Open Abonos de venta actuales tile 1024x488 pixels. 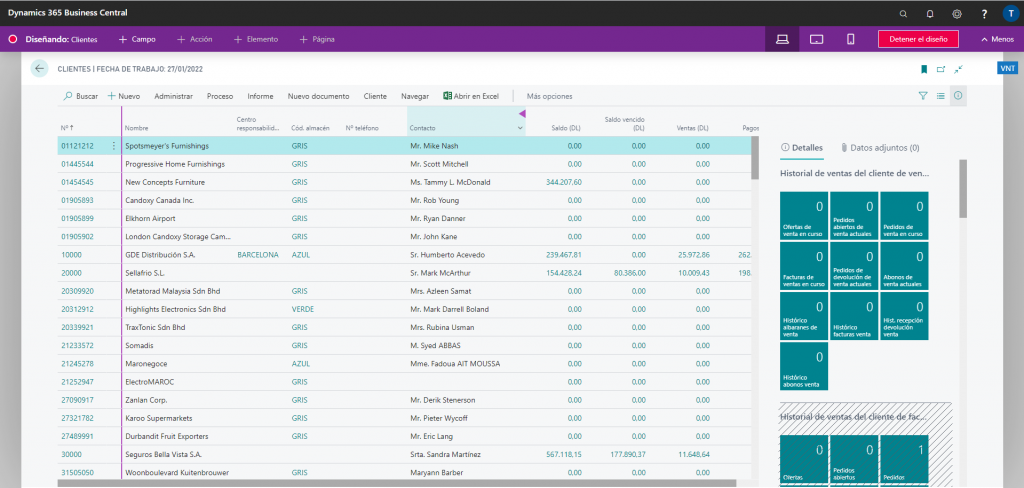pos(904,266)
